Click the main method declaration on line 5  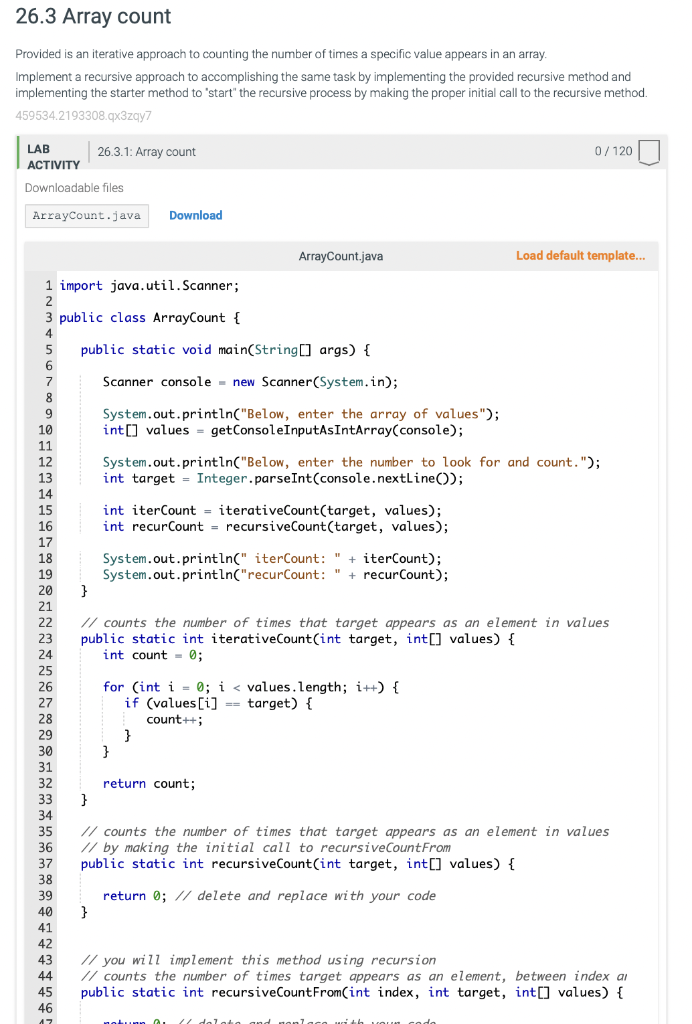pos(225,349)
